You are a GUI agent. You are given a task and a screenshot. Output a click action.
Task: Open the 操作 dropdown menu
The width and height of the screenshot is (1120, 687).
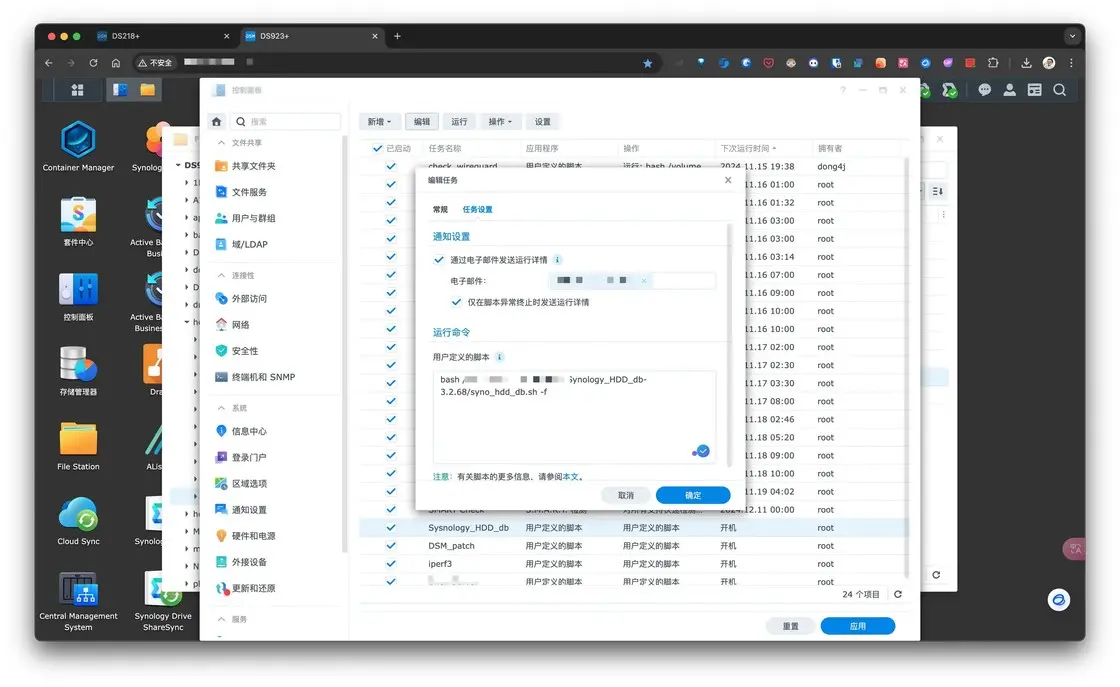click(500, 121)
